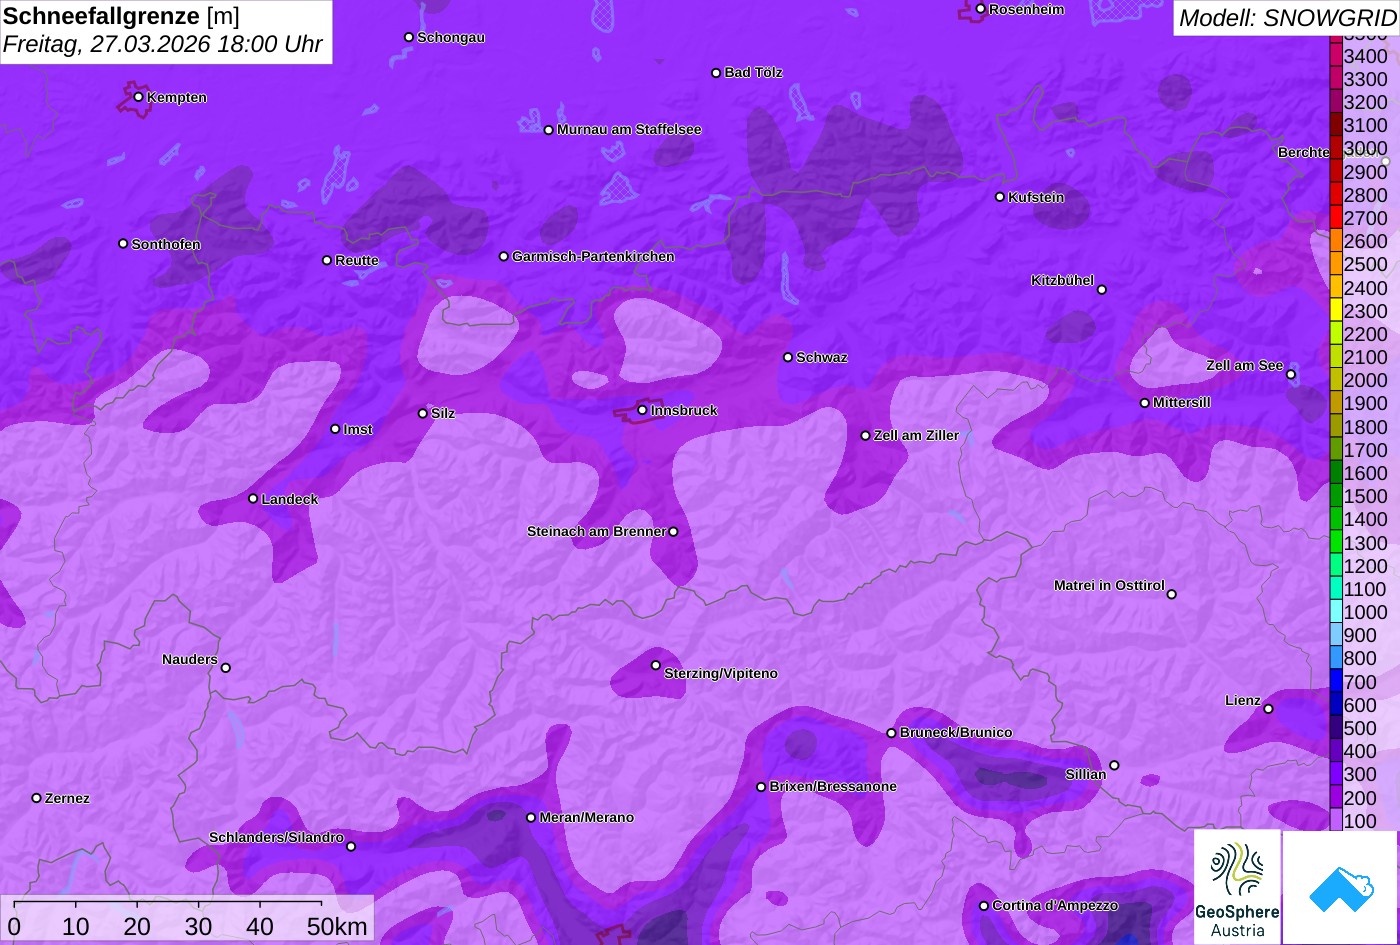Click the 2300 m yellow legend swatch
This screenshot has width=1400, height=945.
tap(1335, 311)
